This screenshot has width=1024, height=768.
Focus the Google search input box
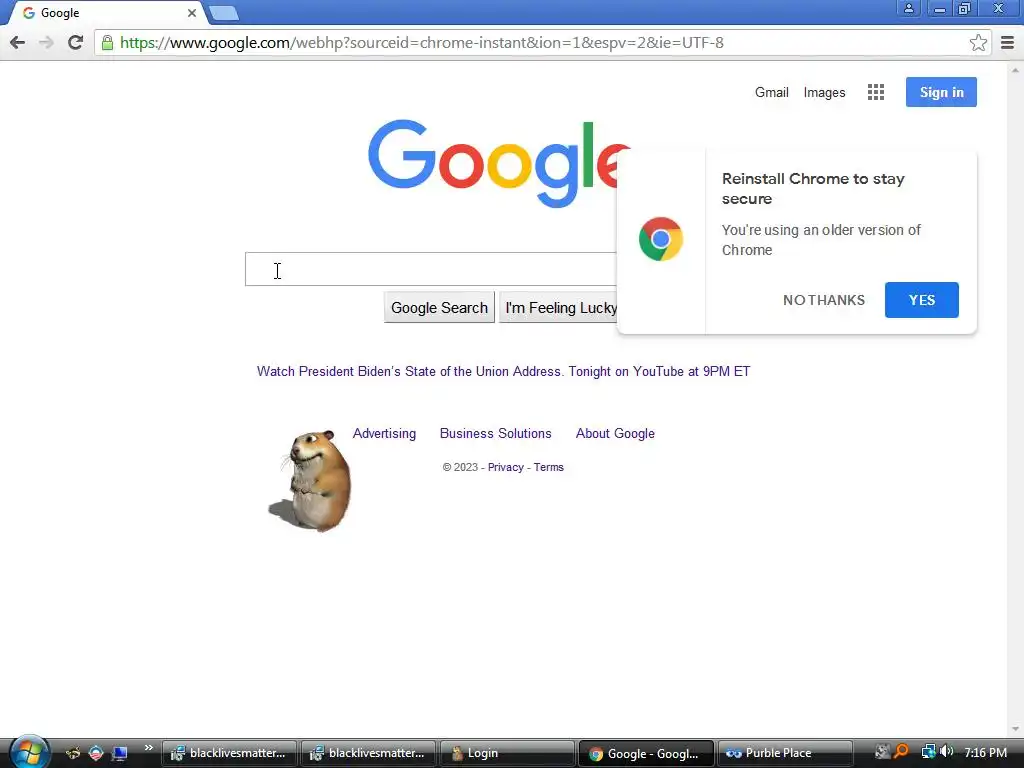click(431, 269)
